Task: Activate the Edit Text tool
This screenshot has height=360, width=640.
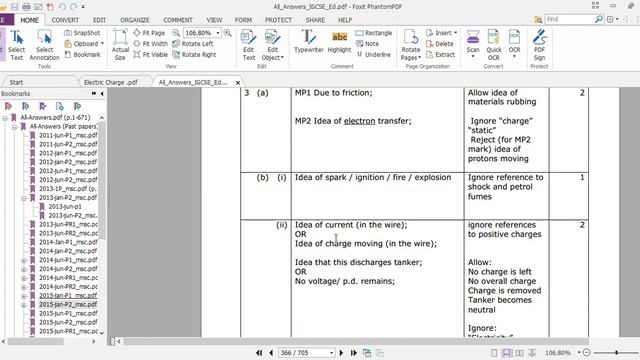Action: coord(249,45)
